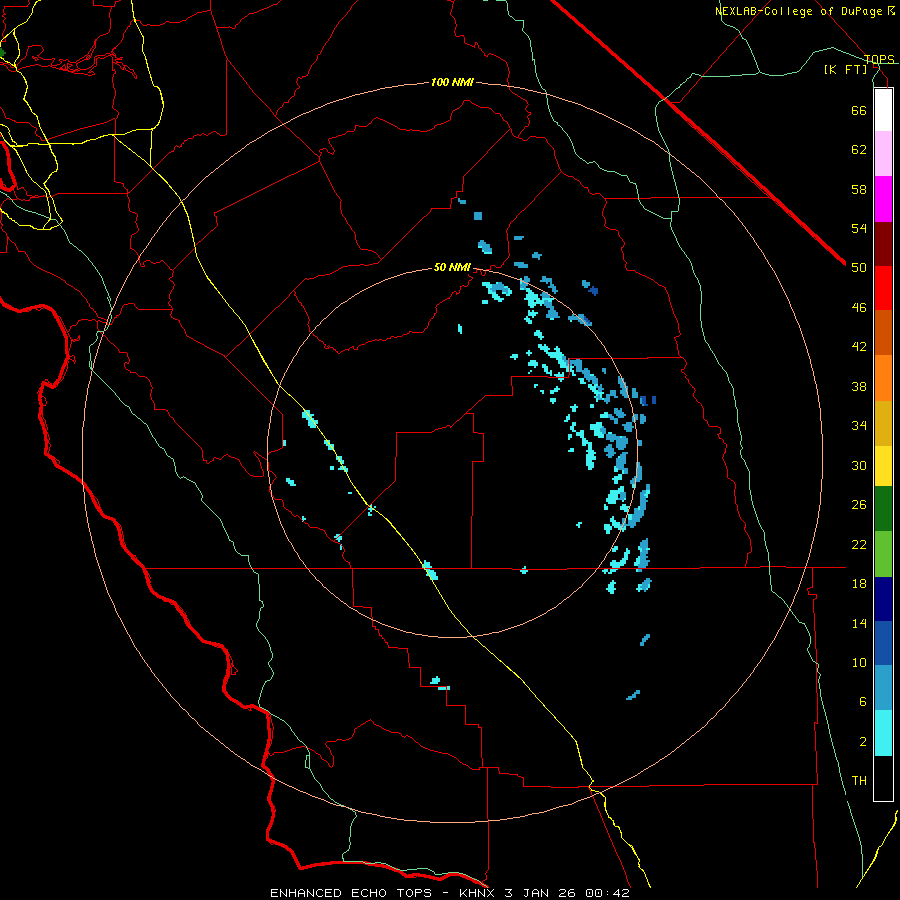Screen dimensions: 900x900
Task: Click the light pink legend swatch
Action: click(883, 154)
